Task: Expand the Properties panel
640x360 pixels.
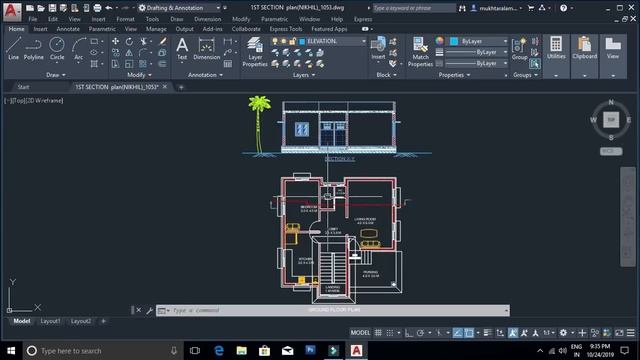Action: tap(454, 75)
